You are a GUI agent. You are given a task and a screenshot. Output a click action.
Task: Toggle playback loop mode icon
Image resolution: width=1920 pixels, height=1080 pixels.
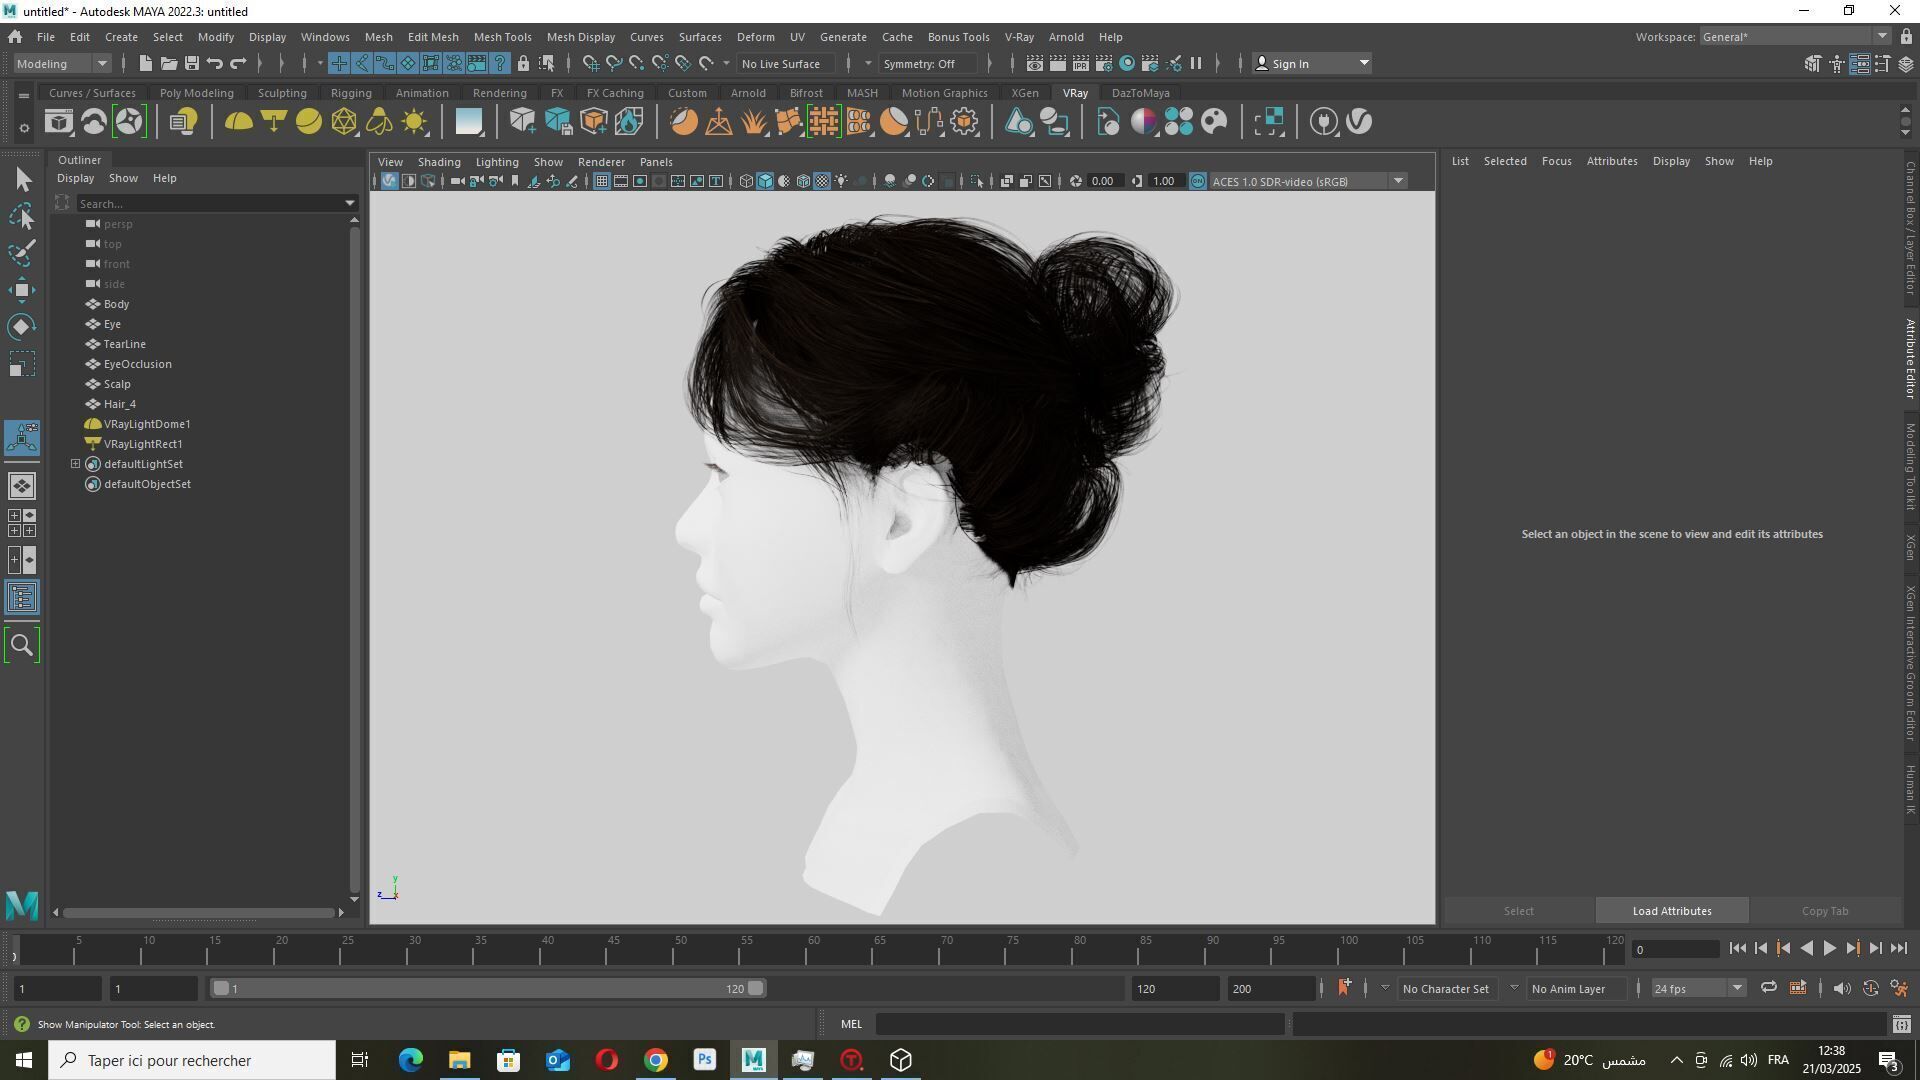click(1768, 989)
